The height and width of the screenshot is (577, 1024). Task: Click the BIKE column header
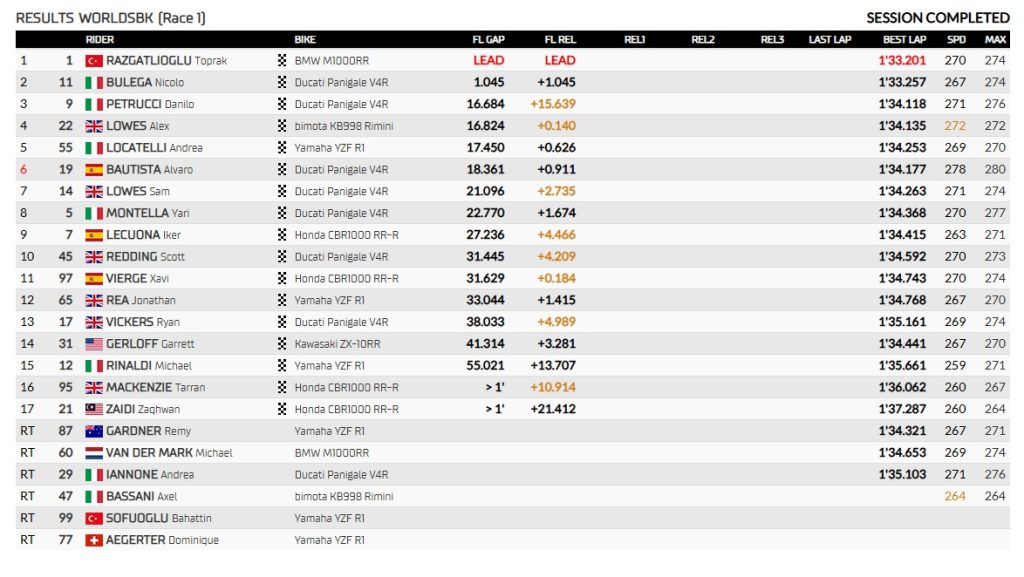(x=305, y=40)
